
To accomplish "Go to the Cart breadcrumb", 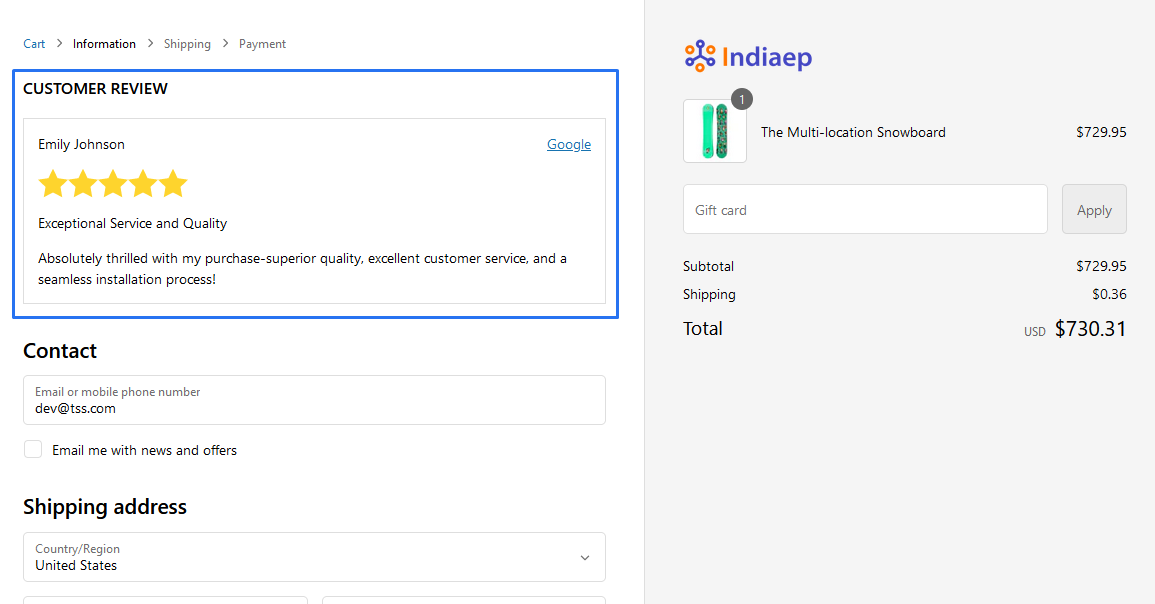I will point(34,44).
